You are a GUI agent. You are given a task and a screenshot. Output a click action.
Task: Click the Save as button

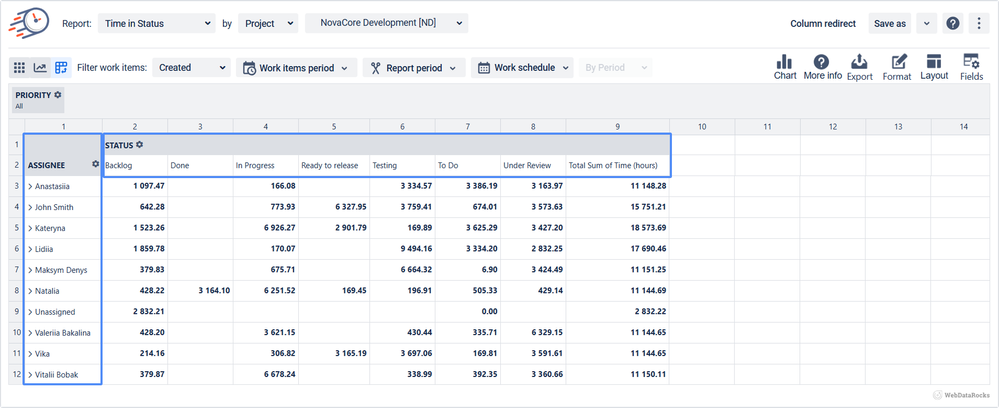(889, 23)
